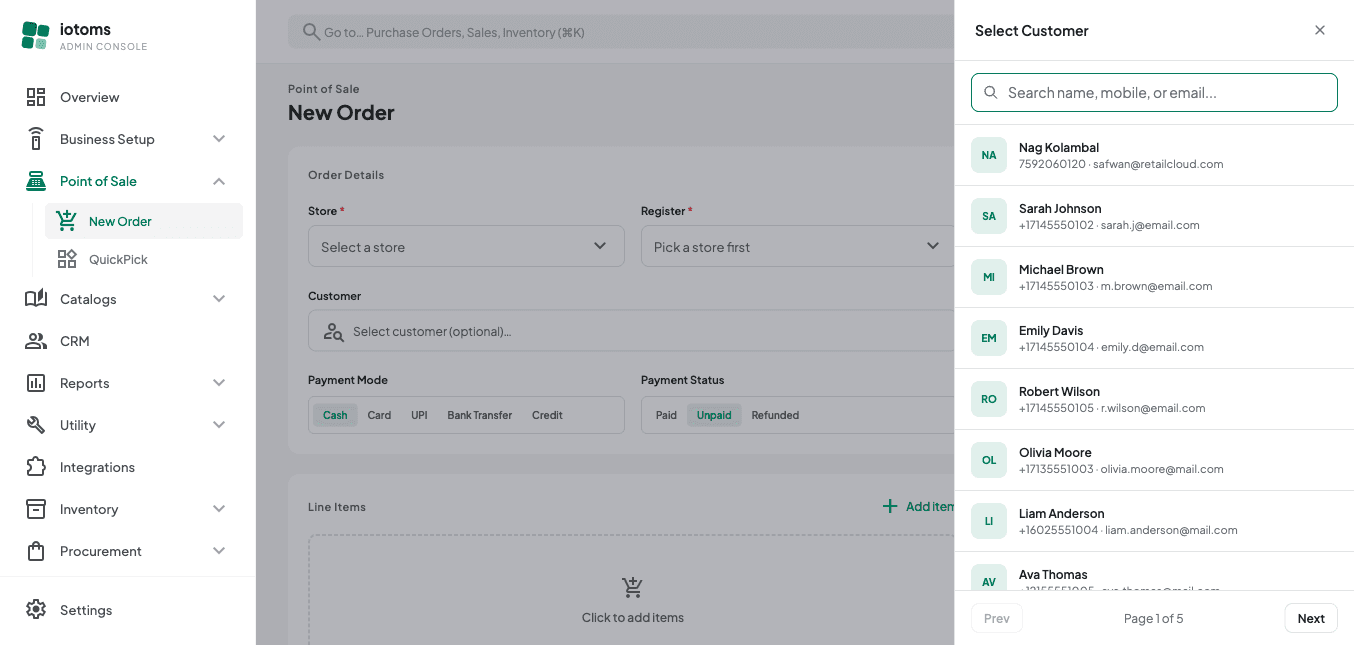
Task: Select Credit payment mode
Action: pos(547,415)
